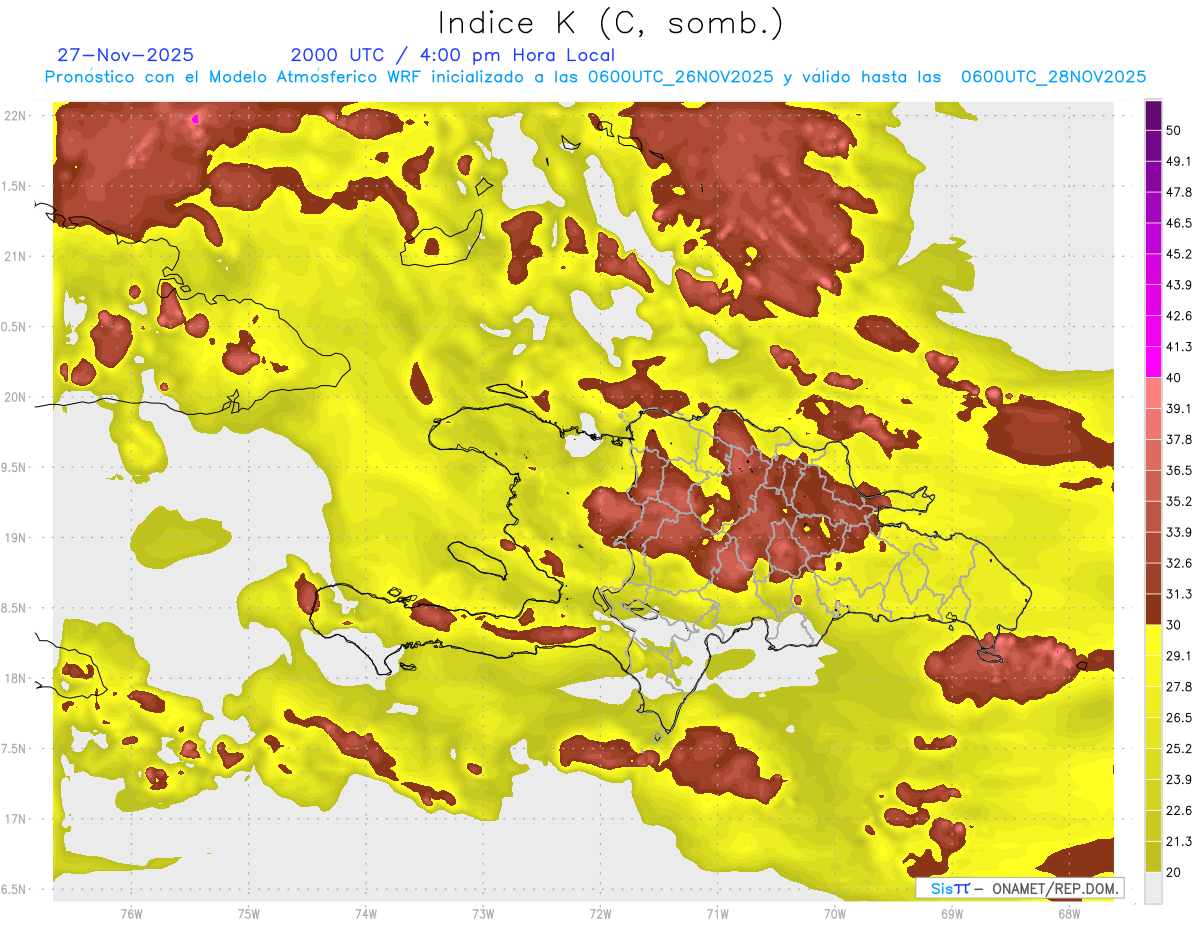Click the 74W longitude label

pos(366,914)
